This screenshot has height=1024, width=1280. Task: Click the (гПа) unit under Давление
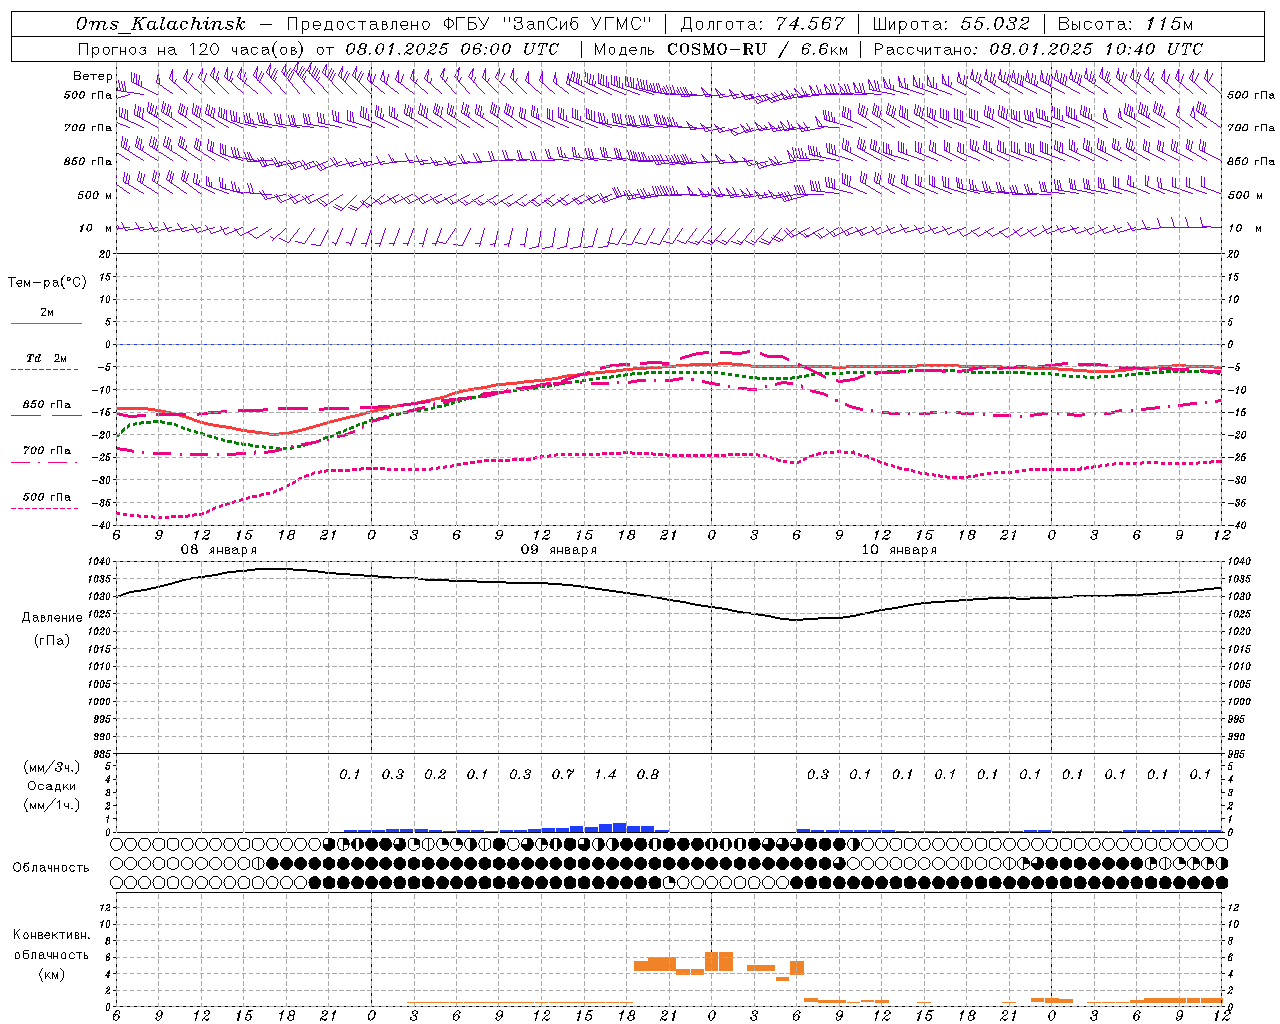[52, 640]
